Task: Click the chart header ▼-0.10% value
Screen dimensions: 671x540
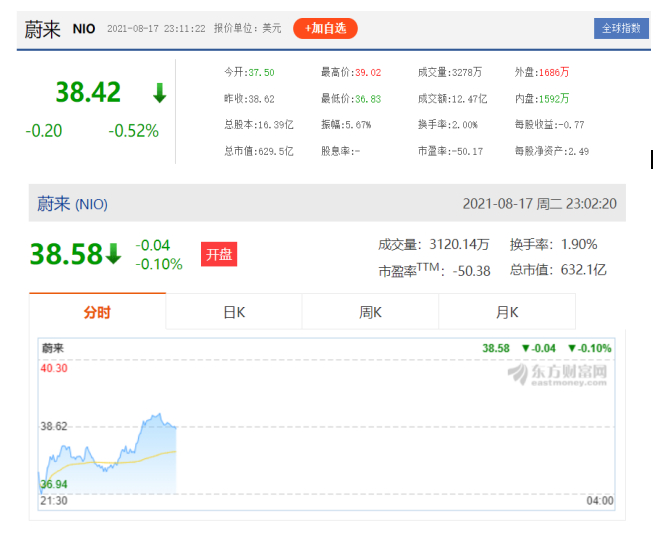Action: click(x=589, y=348)
